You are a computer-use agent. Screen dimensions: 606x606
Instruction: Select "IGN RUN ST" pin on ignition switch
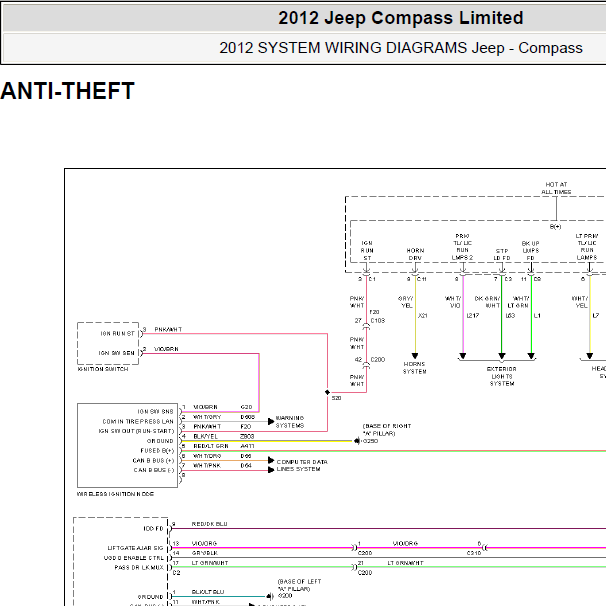click(x=117, y=334)
